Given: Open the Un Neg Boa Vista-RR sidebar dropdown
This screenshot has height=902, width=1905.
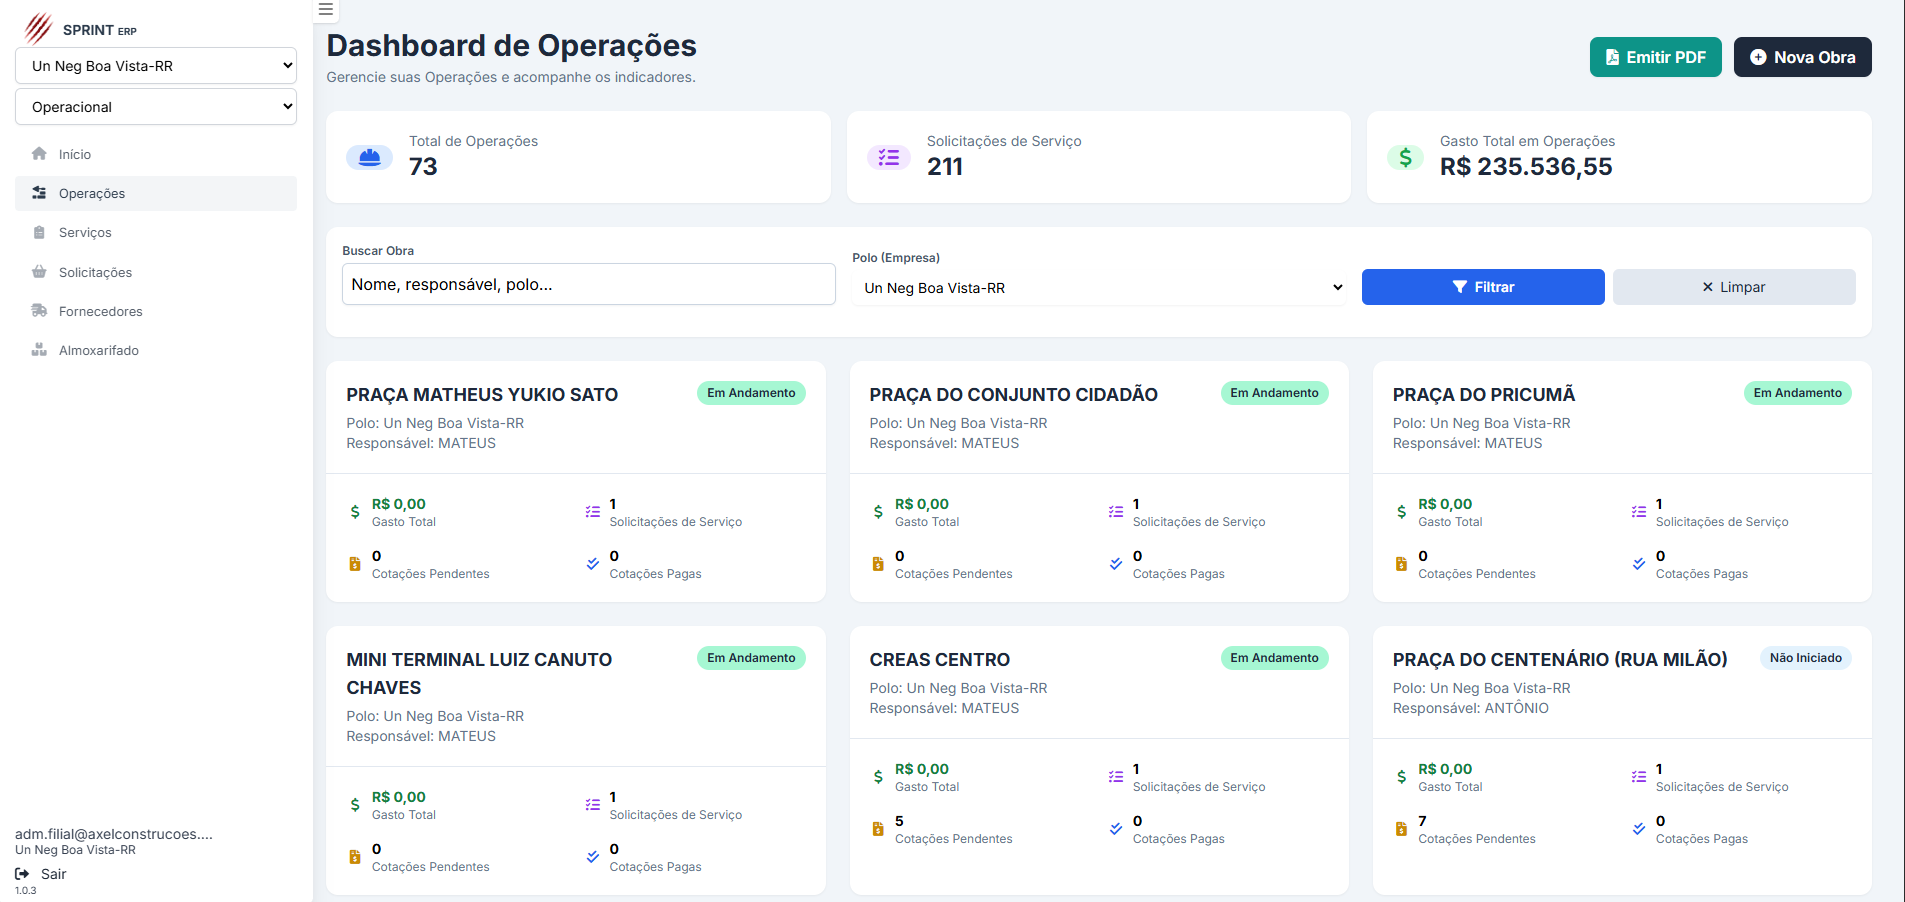Looking at the screenshot, I should pos(156,66).
